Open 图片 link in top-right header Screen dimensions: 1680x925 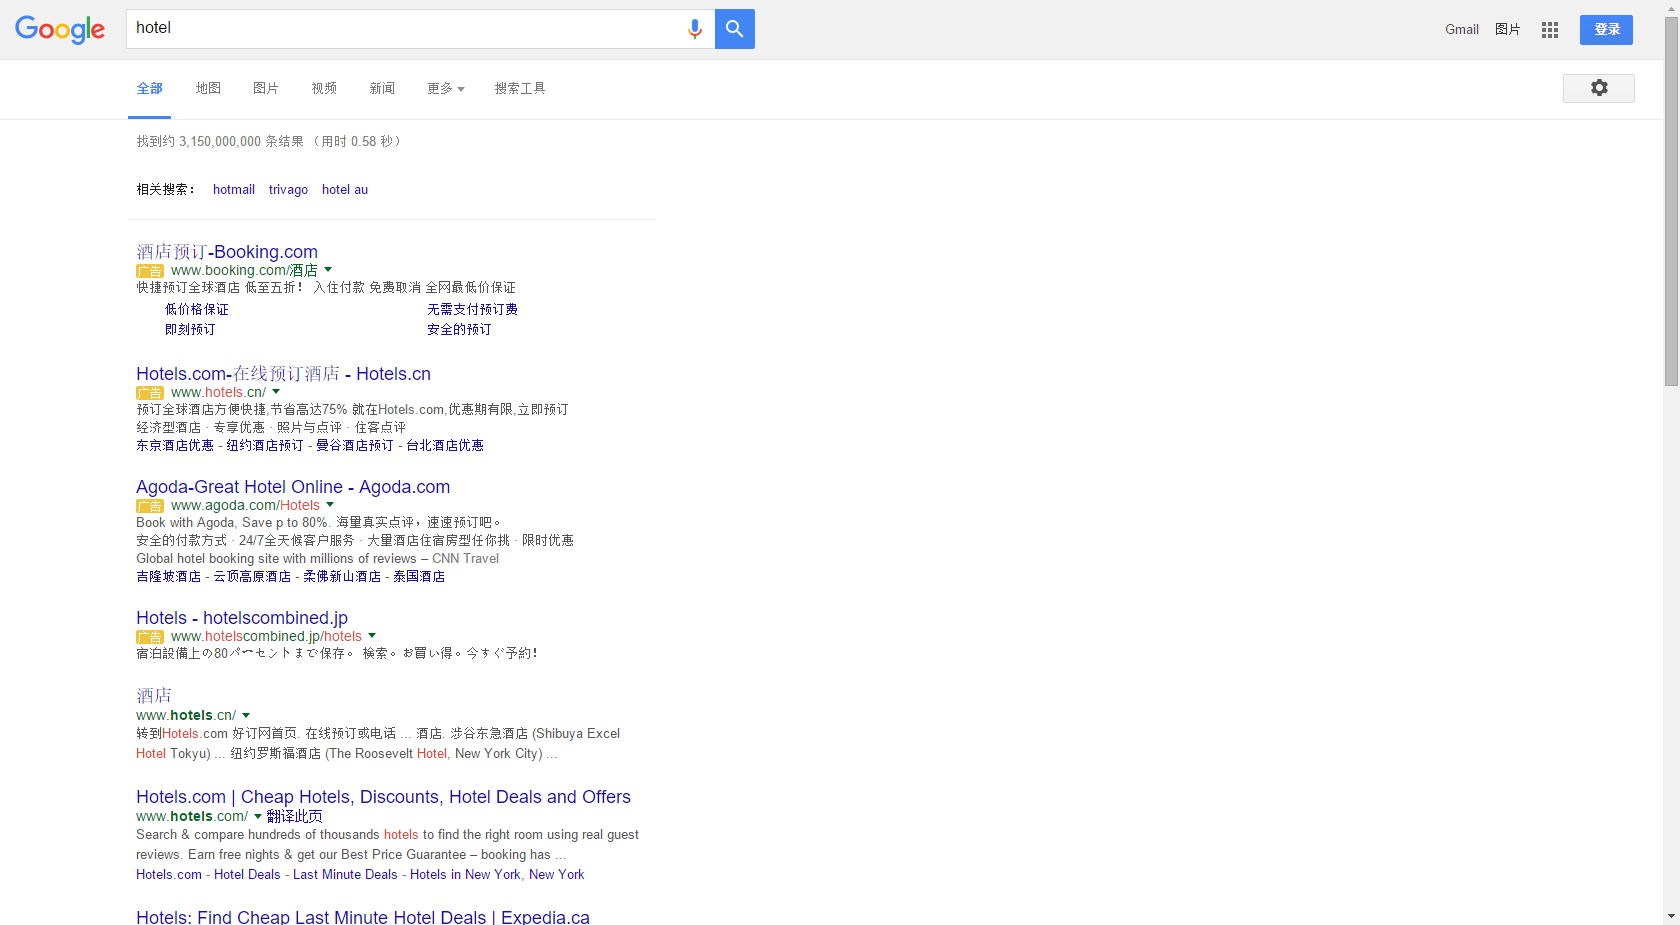click(x=1508, y=30)
